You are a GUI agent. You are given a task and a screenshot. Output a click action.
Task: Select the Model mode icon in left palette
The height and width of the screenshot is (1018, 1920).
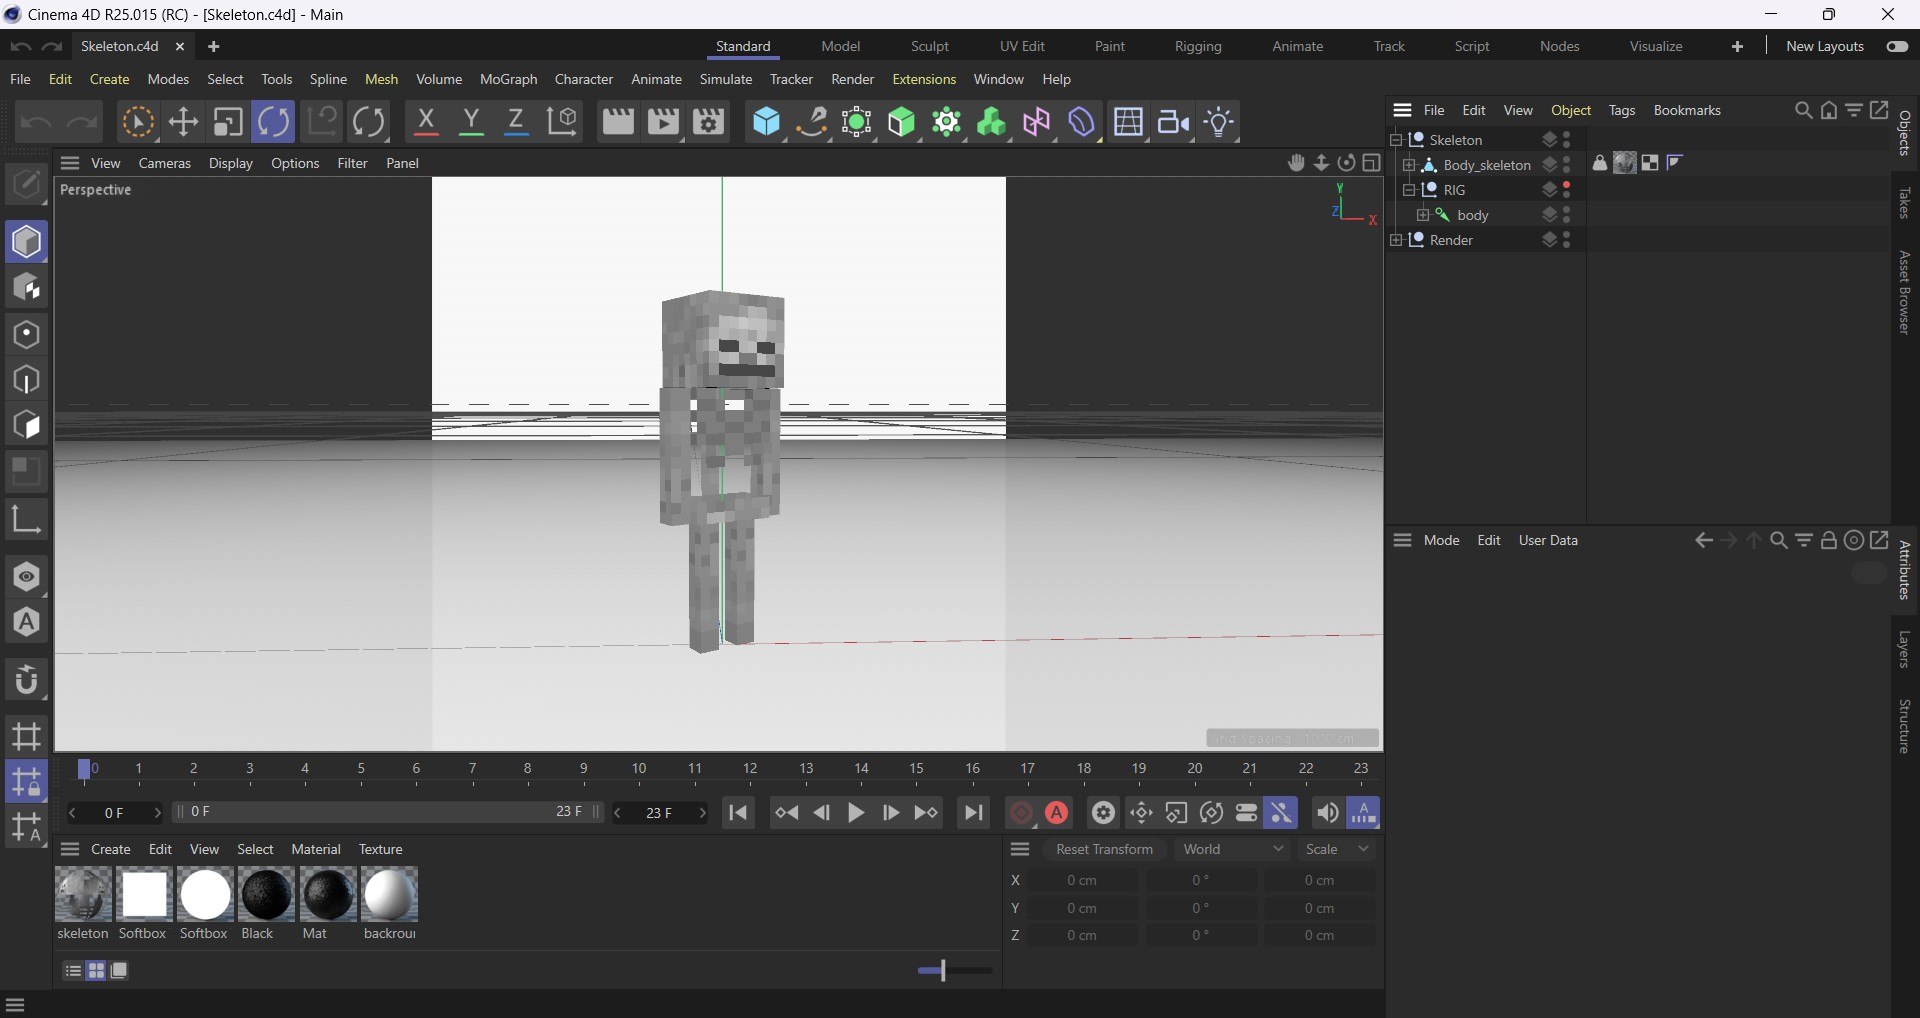click(27, 242)
